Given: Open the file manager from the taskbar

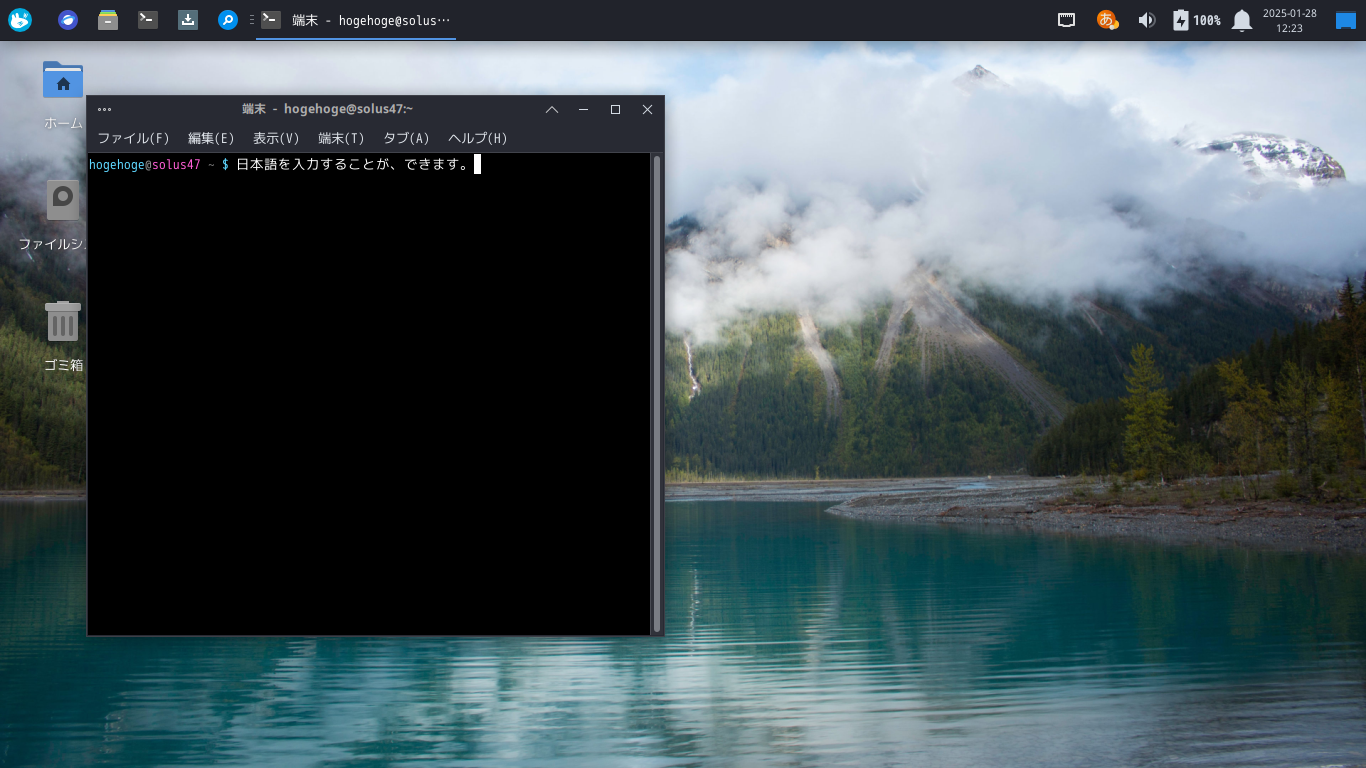Looking at the screenshot, I should (x=107, y=19).
